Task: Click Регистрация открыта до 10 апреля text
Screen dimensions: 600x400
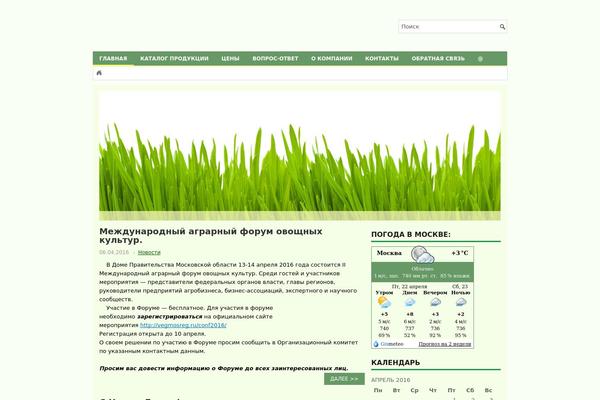Action: pyautogui.click(x=152, y=334)
